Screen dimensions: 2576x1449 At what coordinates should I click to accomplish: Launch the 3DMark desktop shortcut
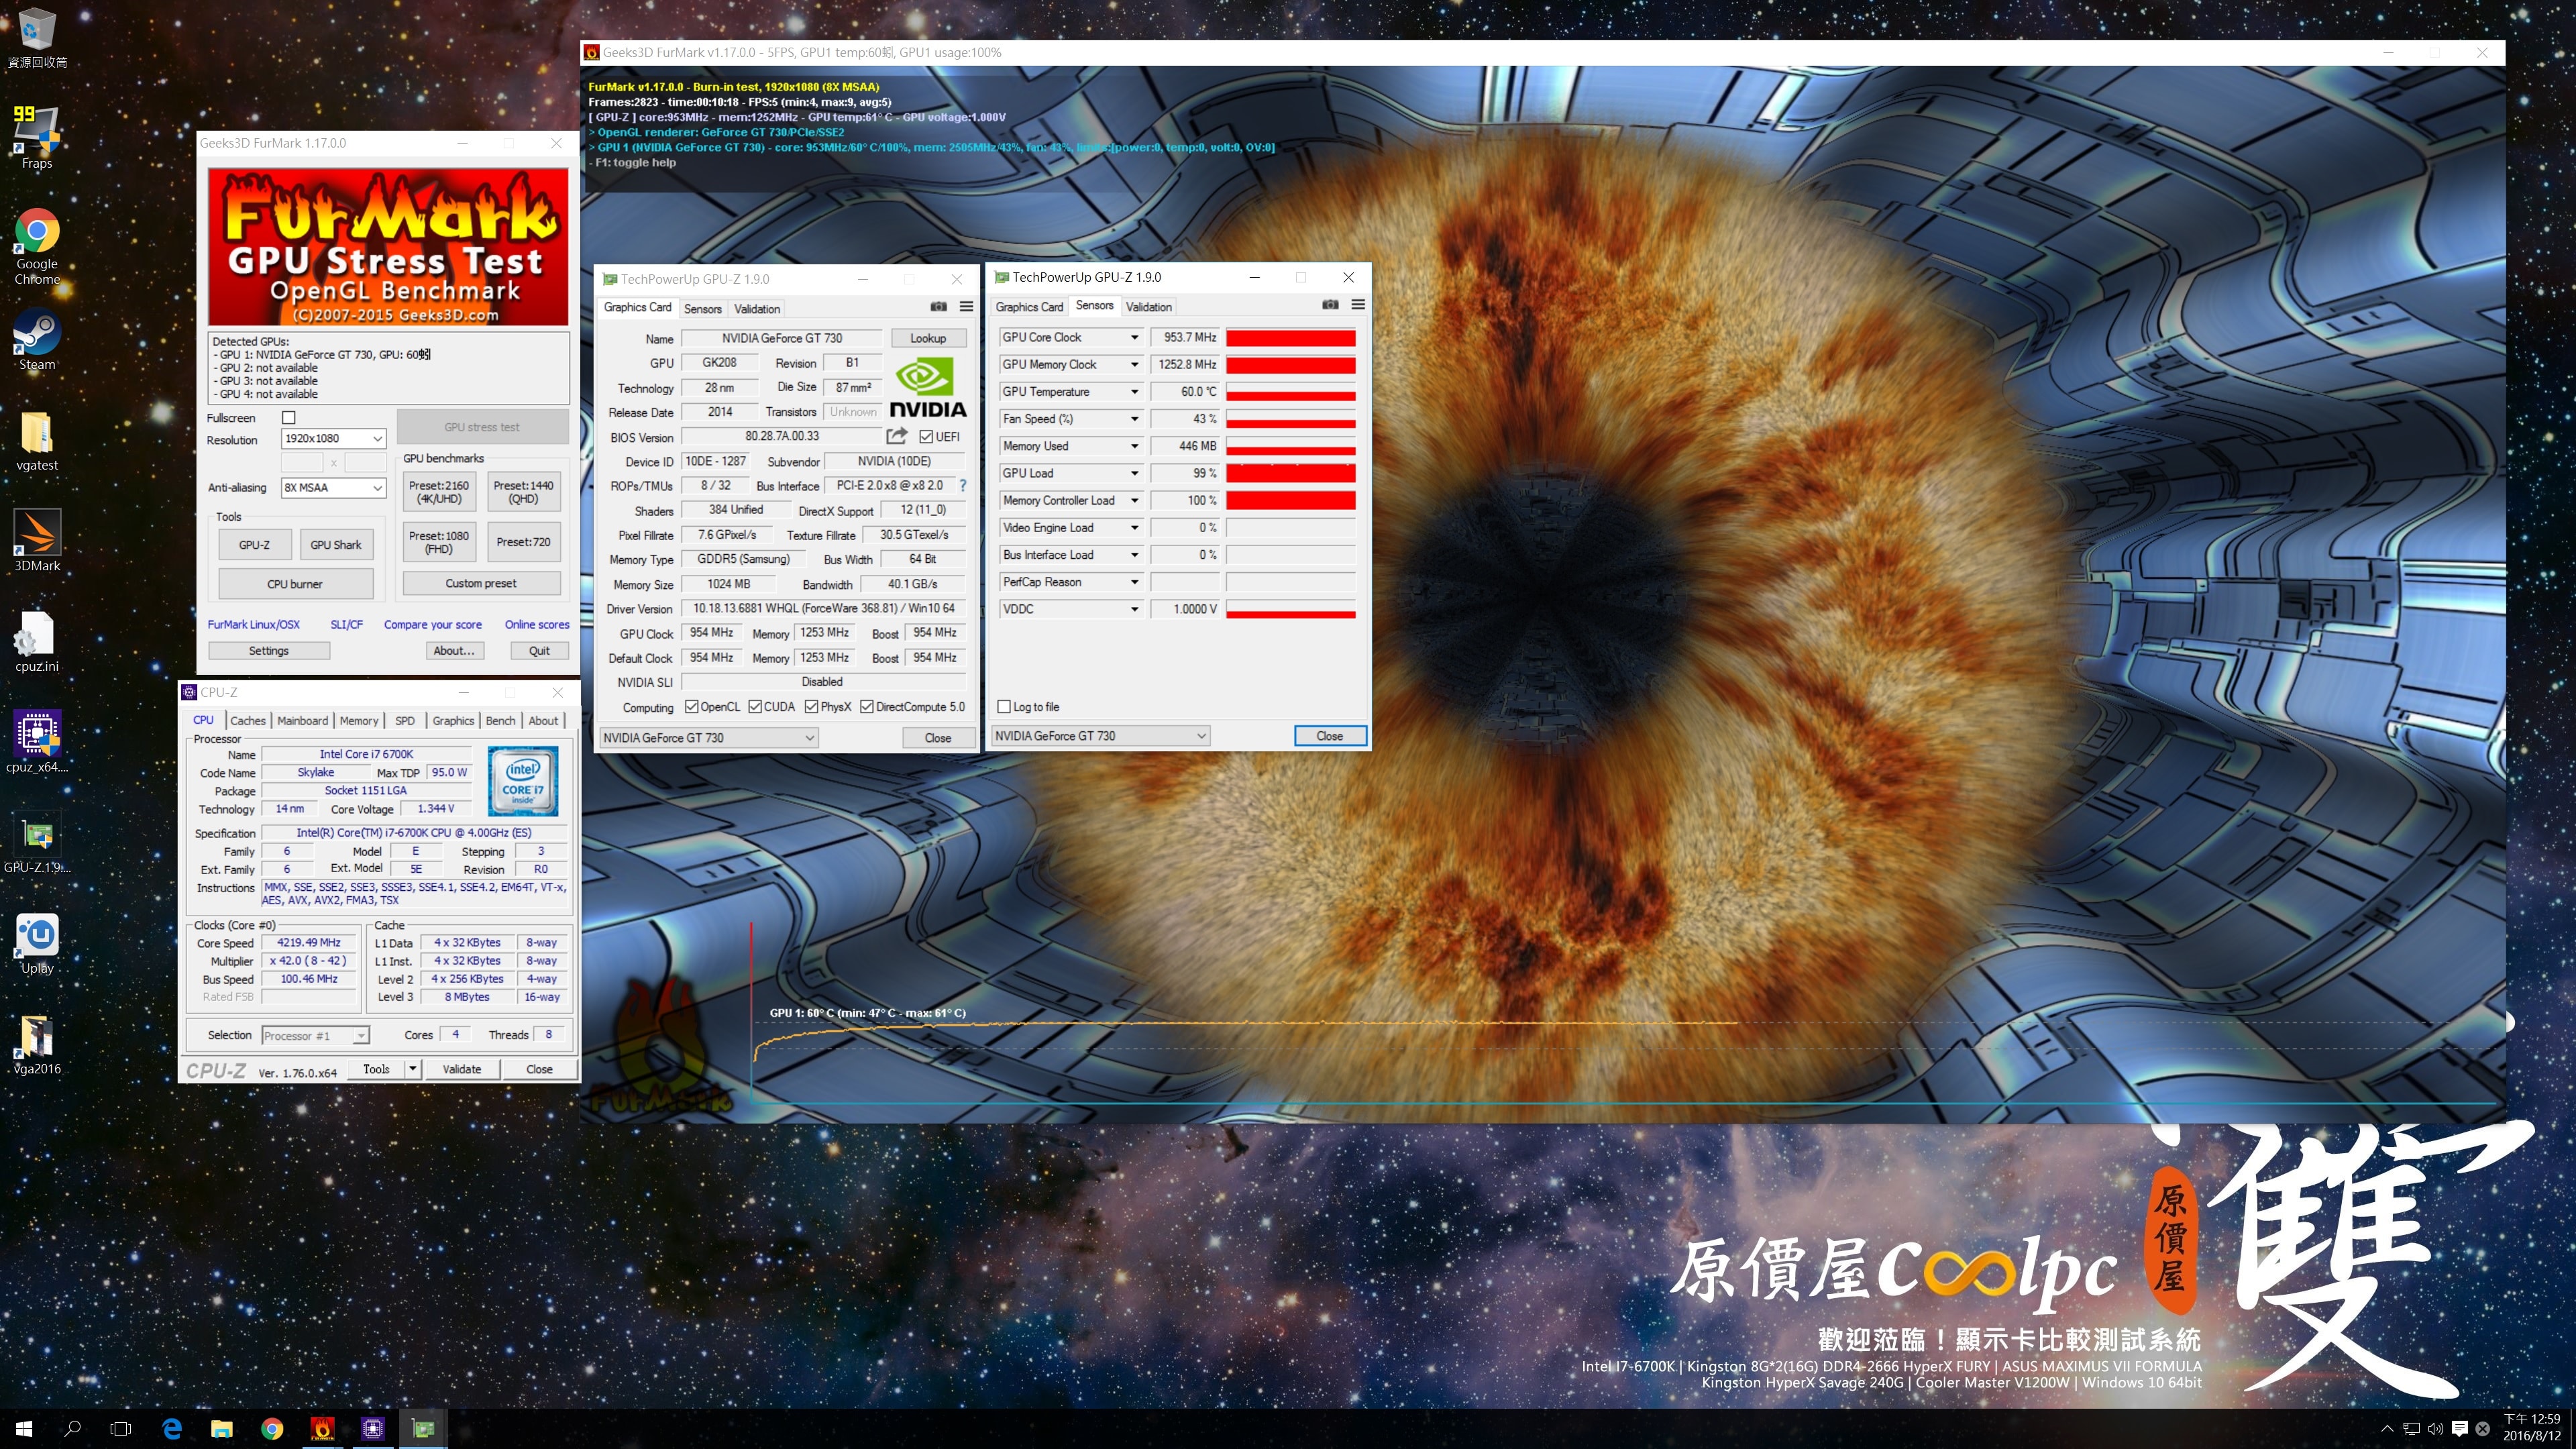coord(37,541)
